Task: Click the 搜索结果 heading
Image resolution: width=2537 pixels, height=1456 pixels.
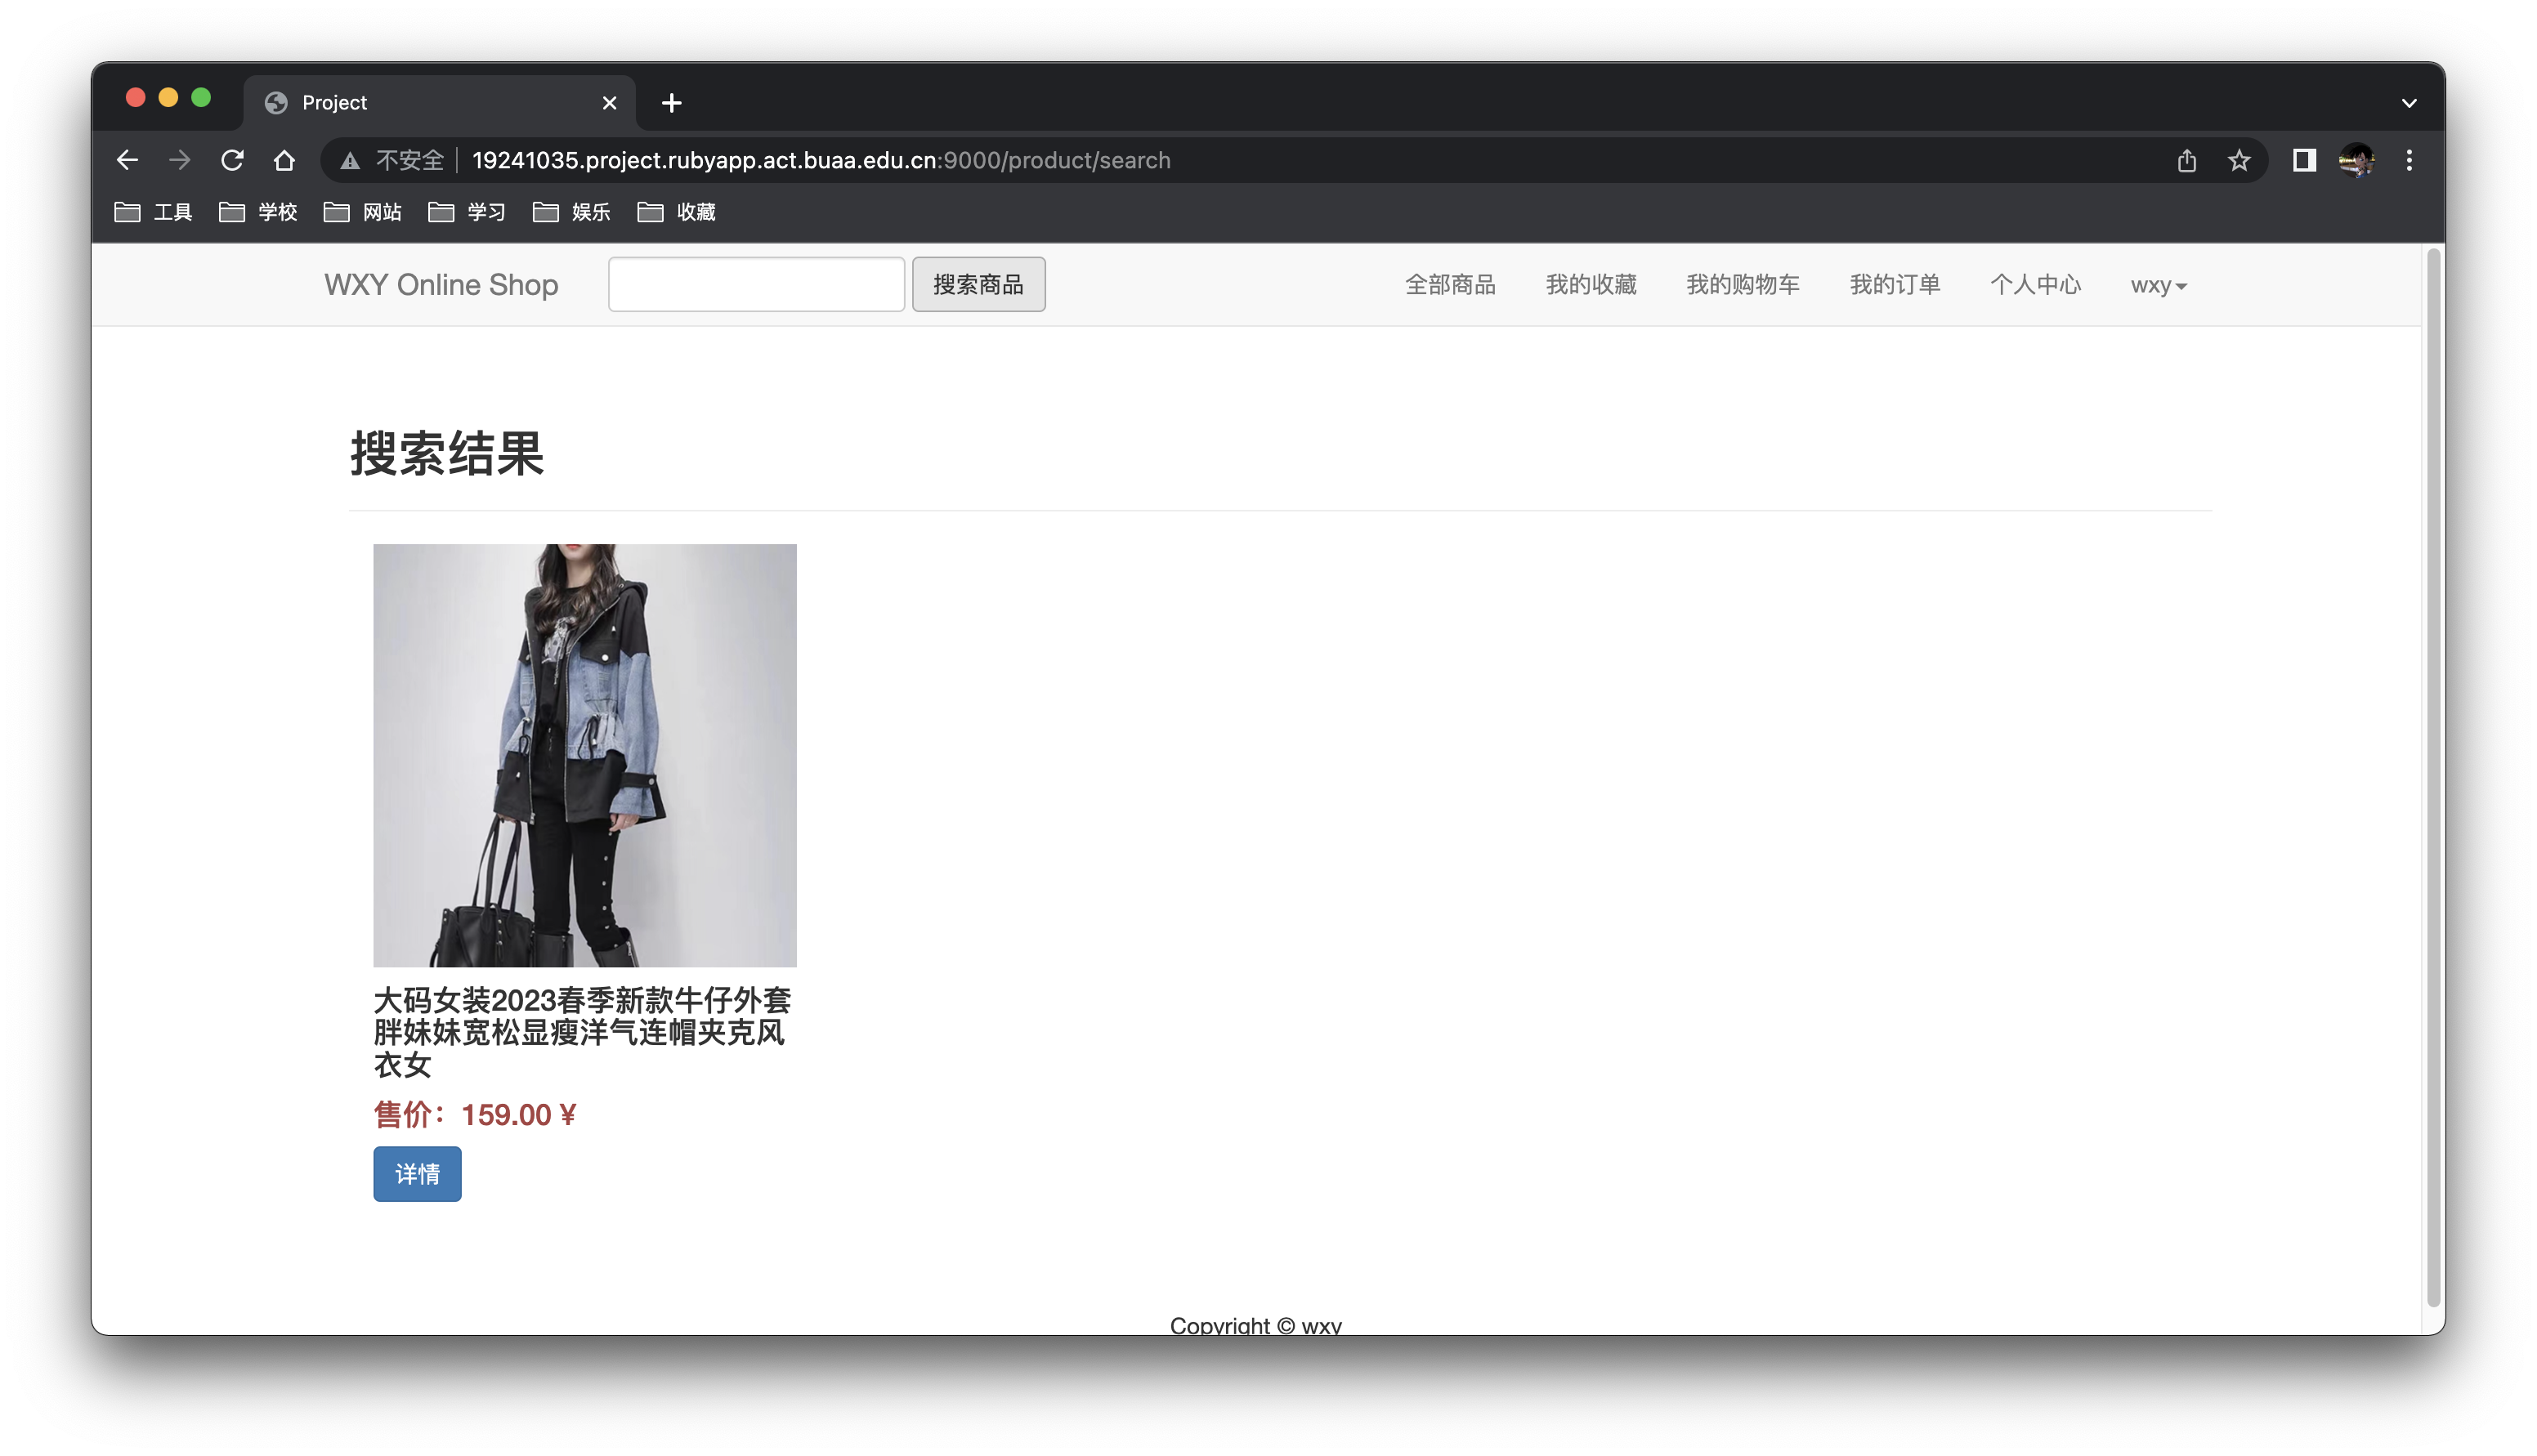Action: point(446,453)
